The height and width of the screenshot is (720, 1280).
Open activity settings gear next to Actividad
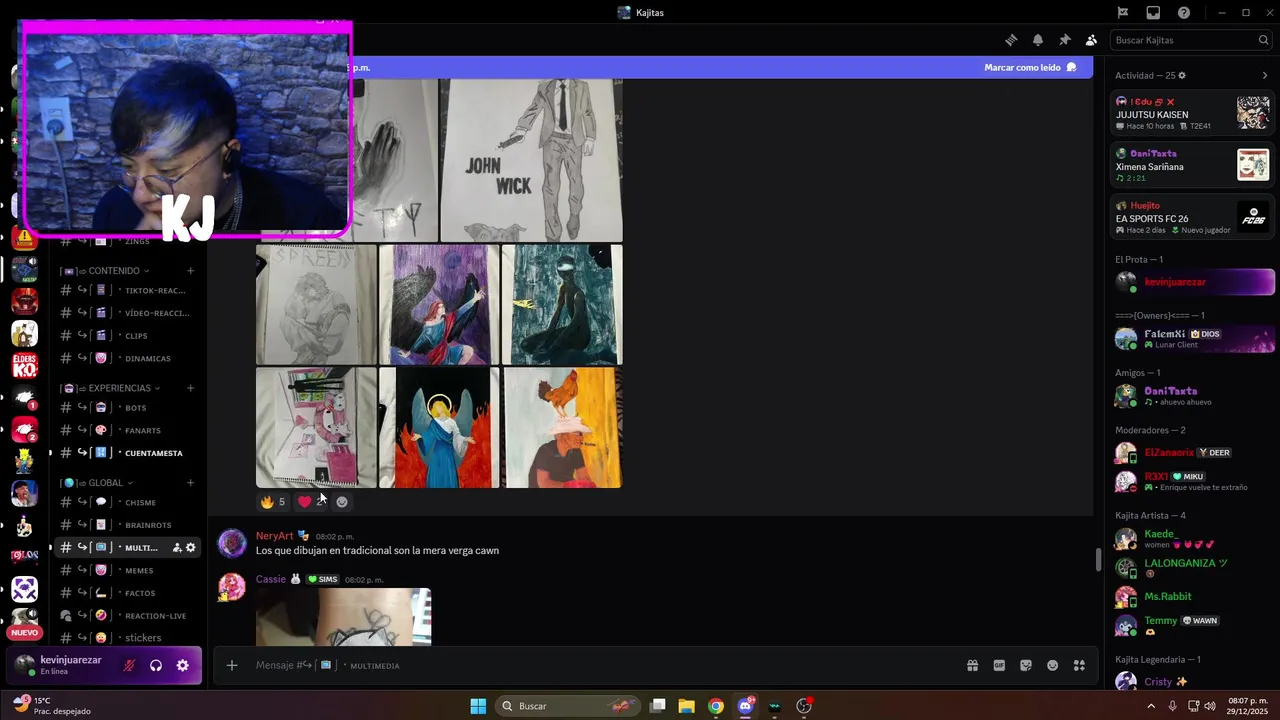[1182, 75]
